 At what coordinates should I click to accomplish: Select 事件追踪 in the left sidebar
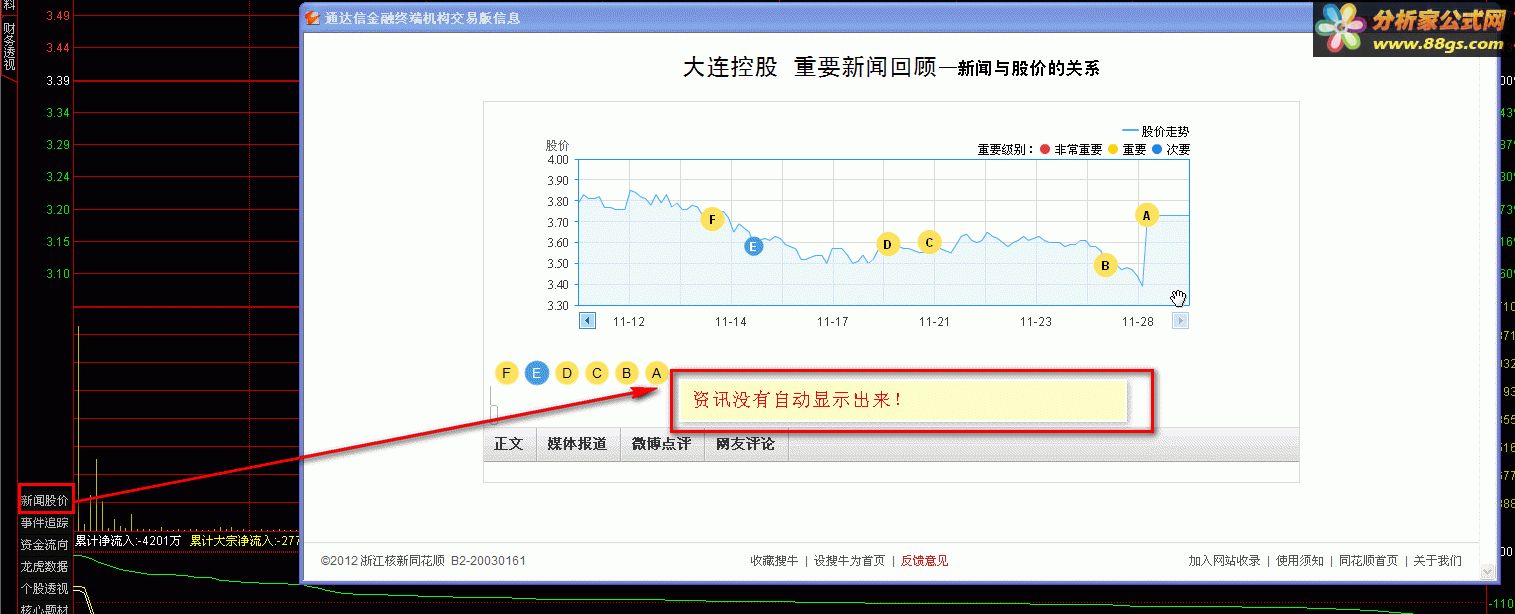click(x=45, y=523)
